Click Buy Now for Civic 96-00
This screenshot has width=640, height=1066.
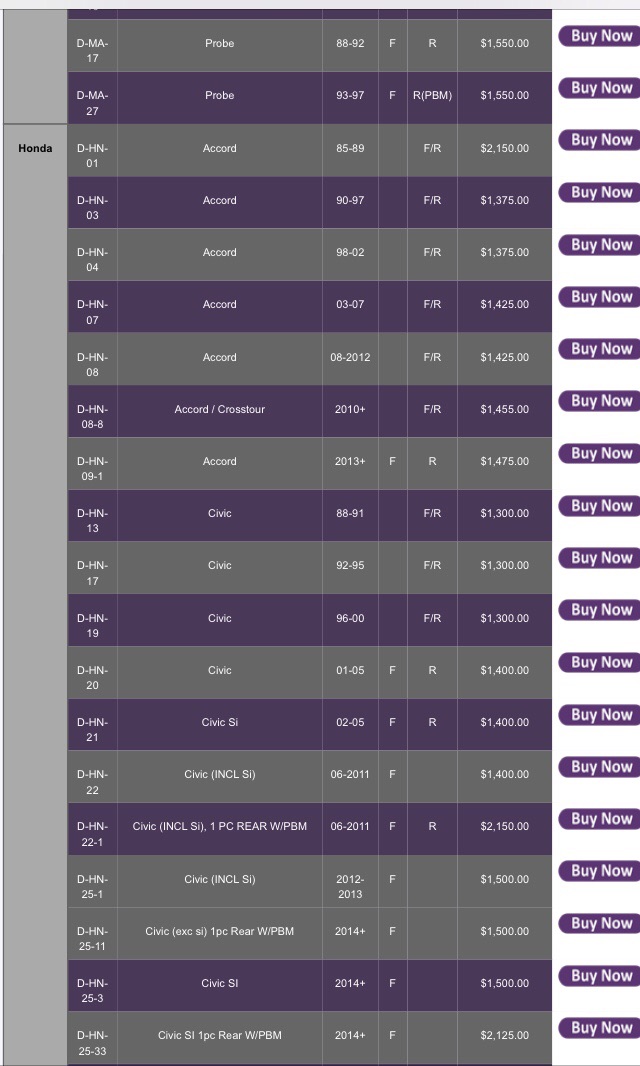tap(599, 611)
